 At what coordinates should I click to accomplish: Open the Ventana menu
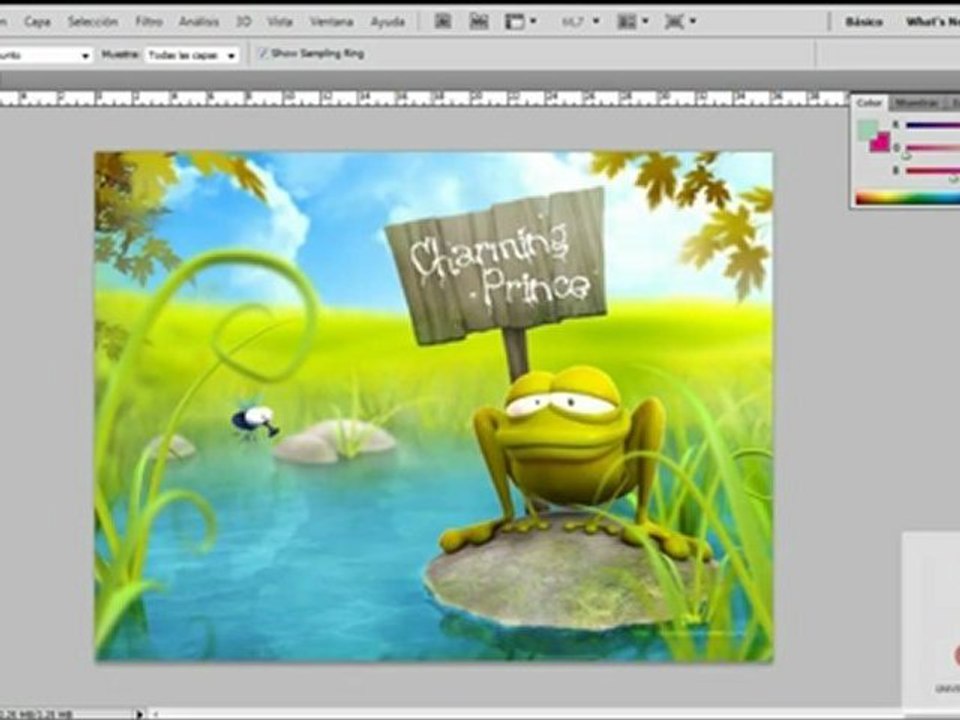click(x=331, y=21)
